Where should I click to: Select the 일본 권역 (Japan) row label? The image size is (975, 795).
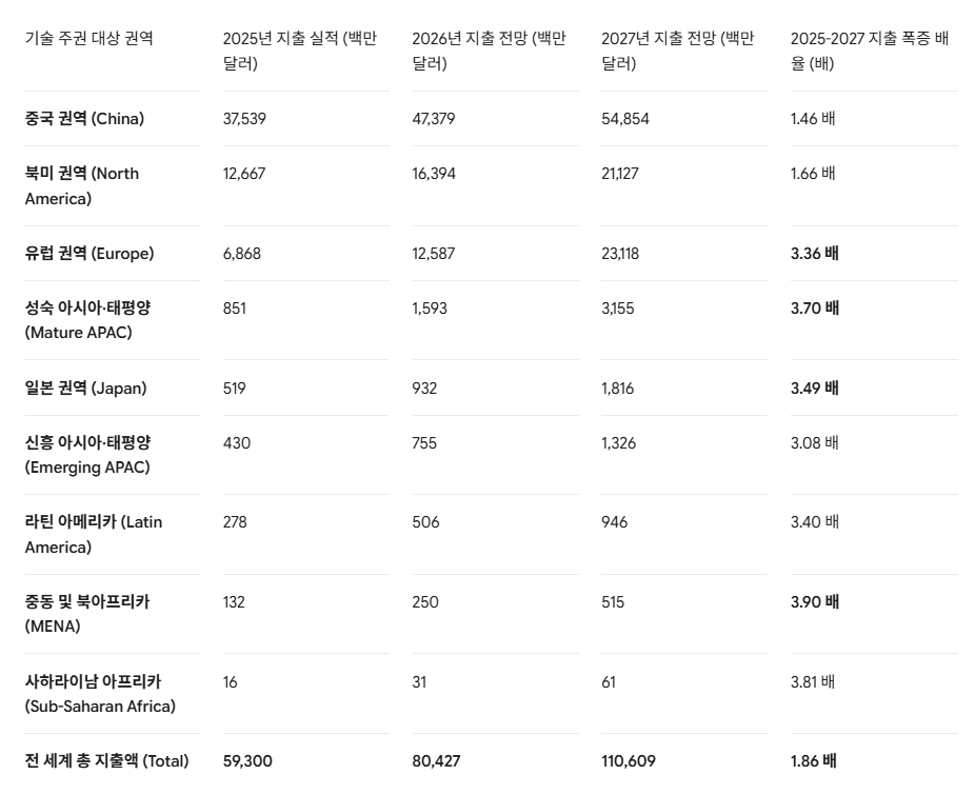tap(86, 388)
